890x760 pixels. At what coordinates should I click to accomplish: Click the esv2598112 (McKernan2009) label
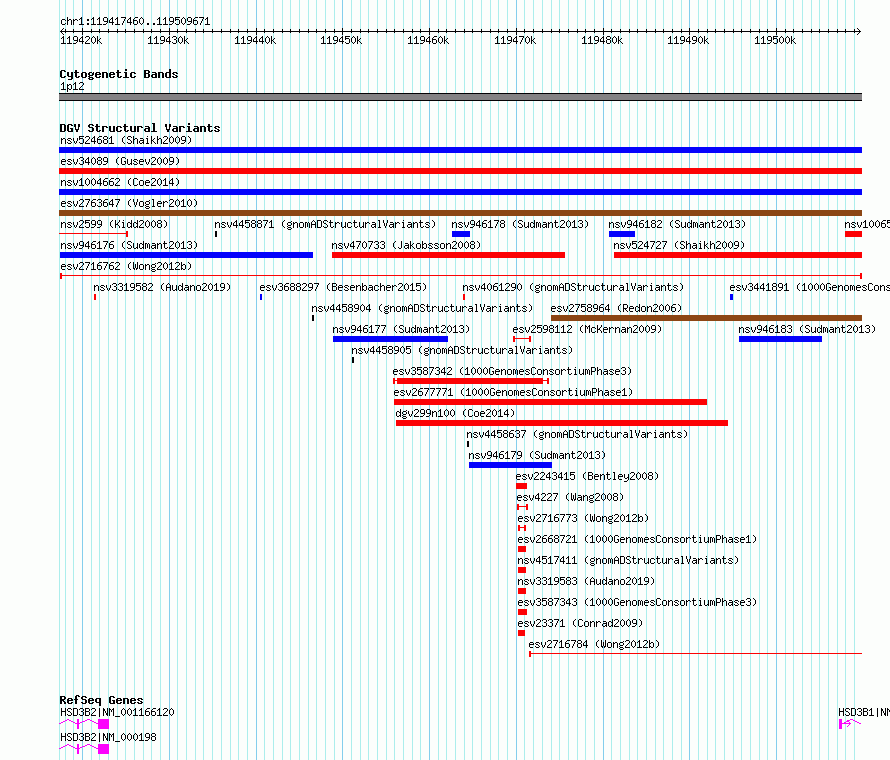point(587,329)
